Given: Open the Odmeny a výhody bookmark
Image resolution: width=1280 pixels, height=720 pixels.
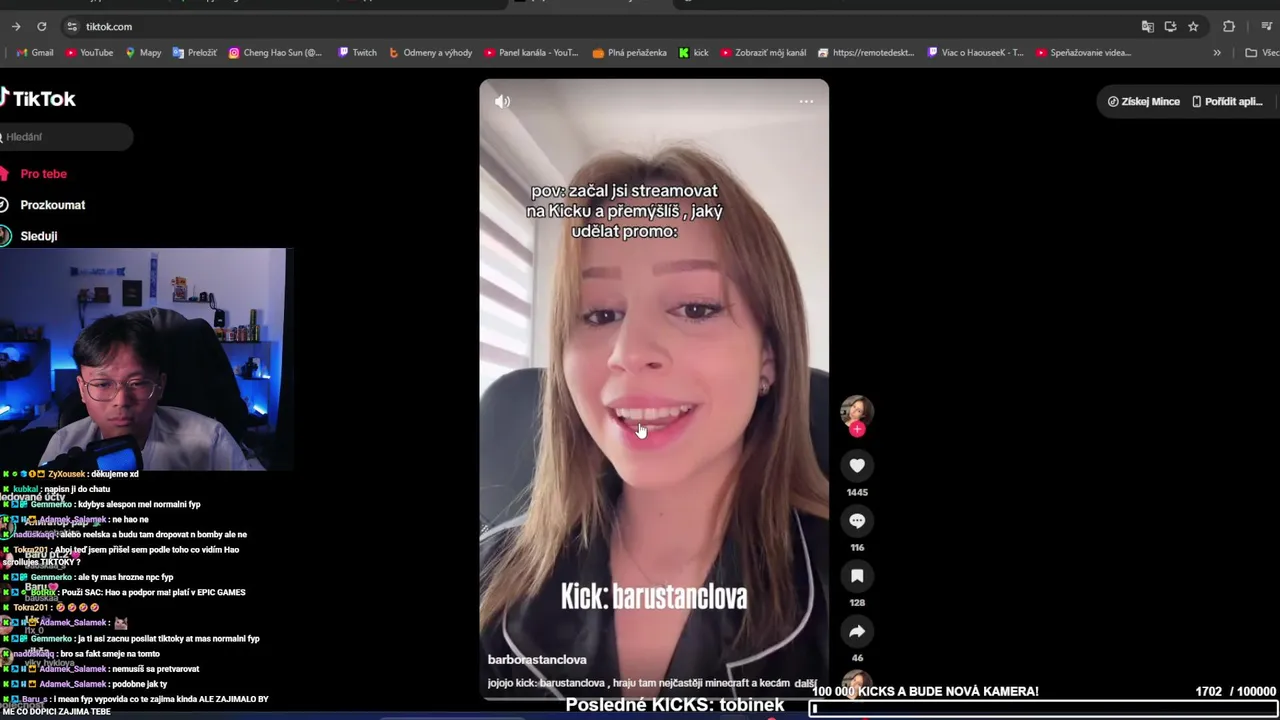Looking at the screenshot, I should [430, 53].
